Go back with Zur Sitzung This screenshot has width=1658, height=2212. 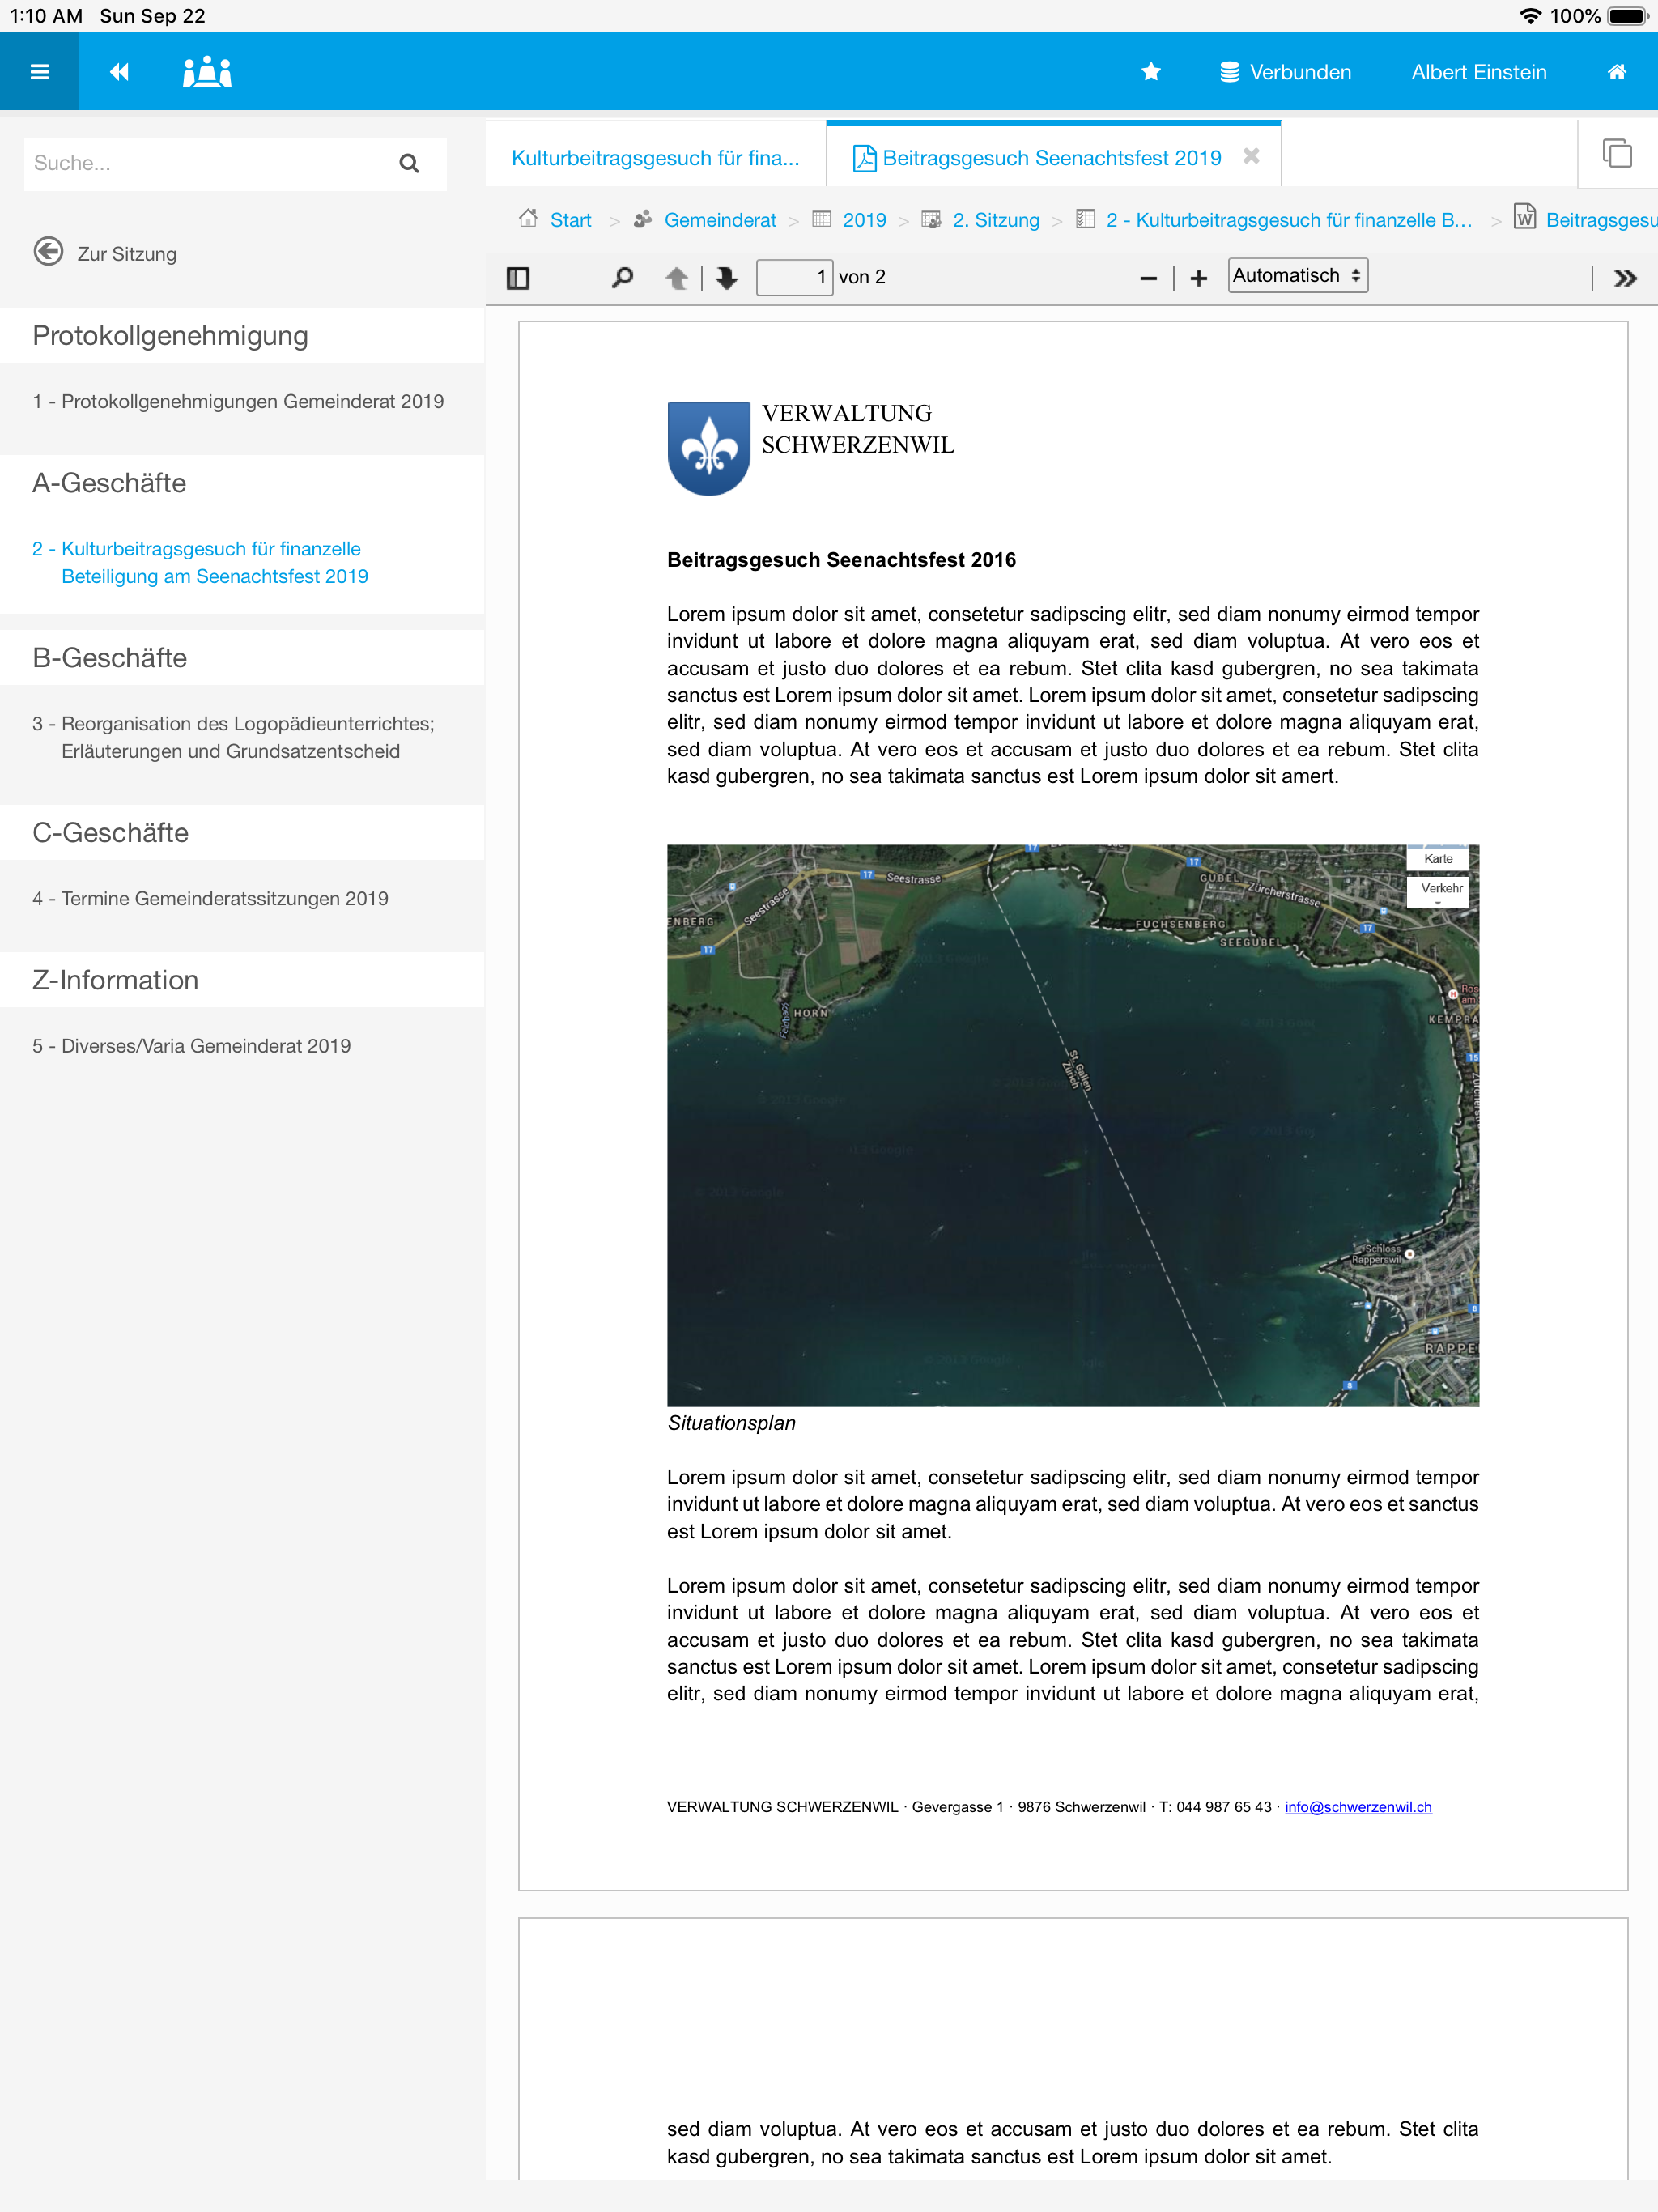pos(105,253)
